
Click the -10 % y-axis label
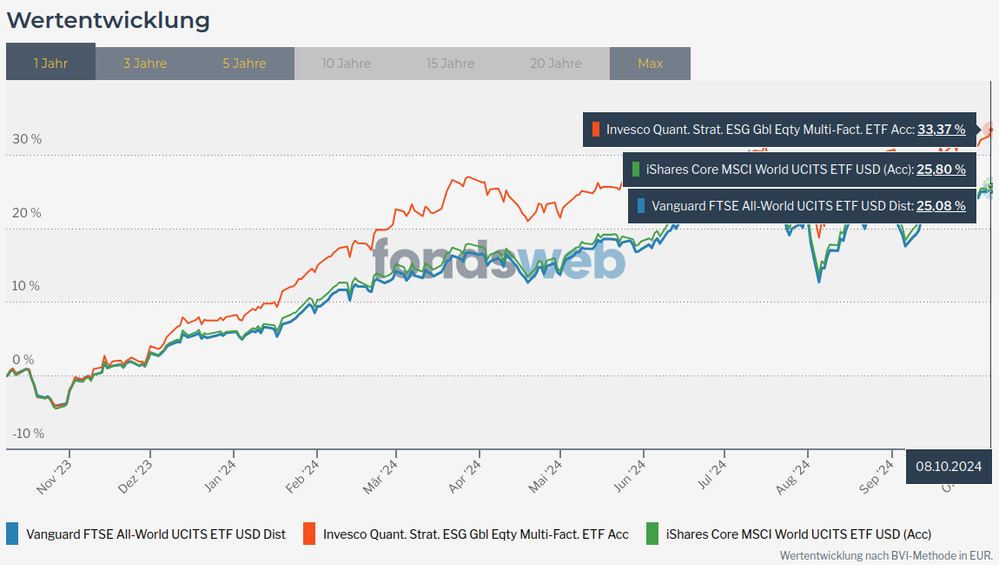(x=28, y=434)
